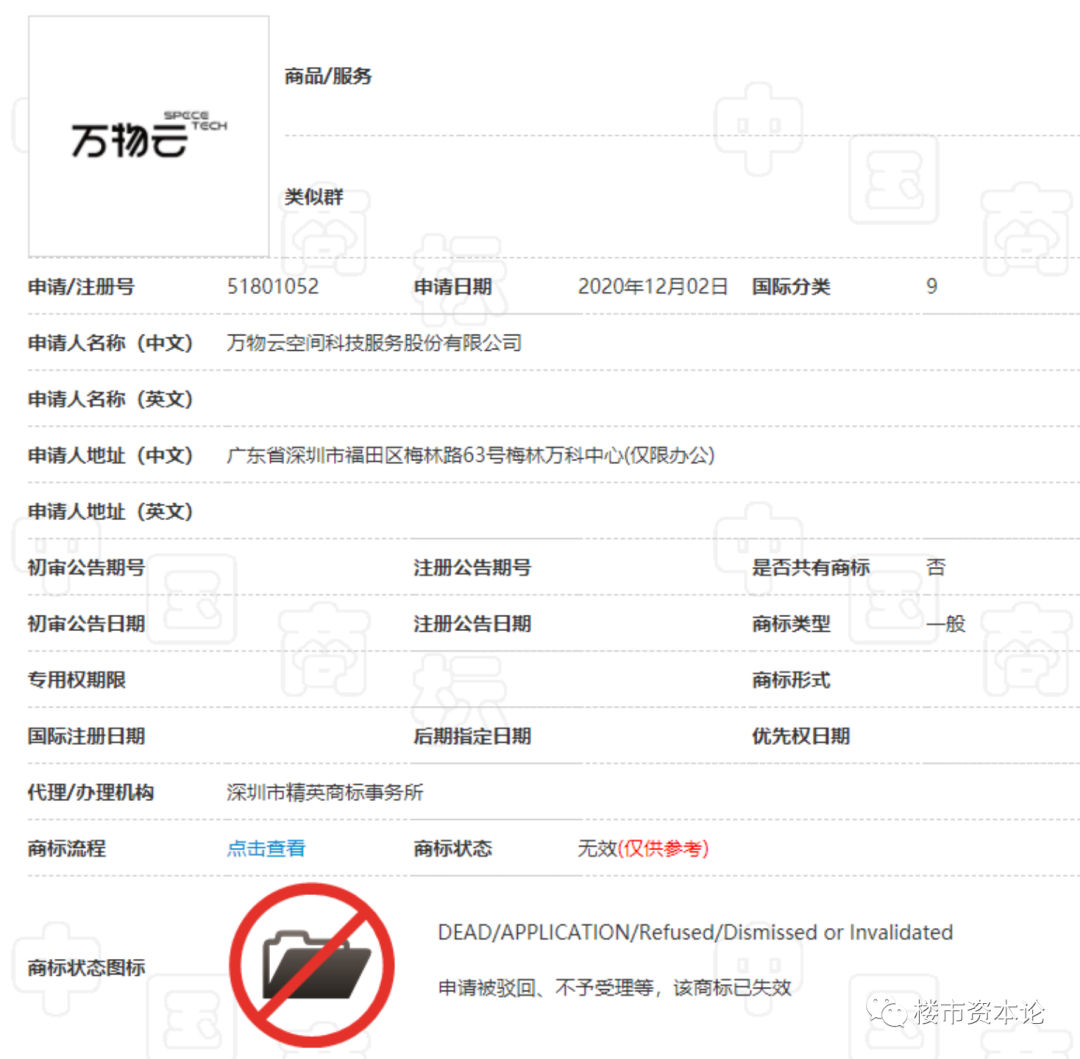Open the 万物云 trademark logo thumbnail
The height and width of the screenshot is (1059, 1080).
tap(149, 136)
